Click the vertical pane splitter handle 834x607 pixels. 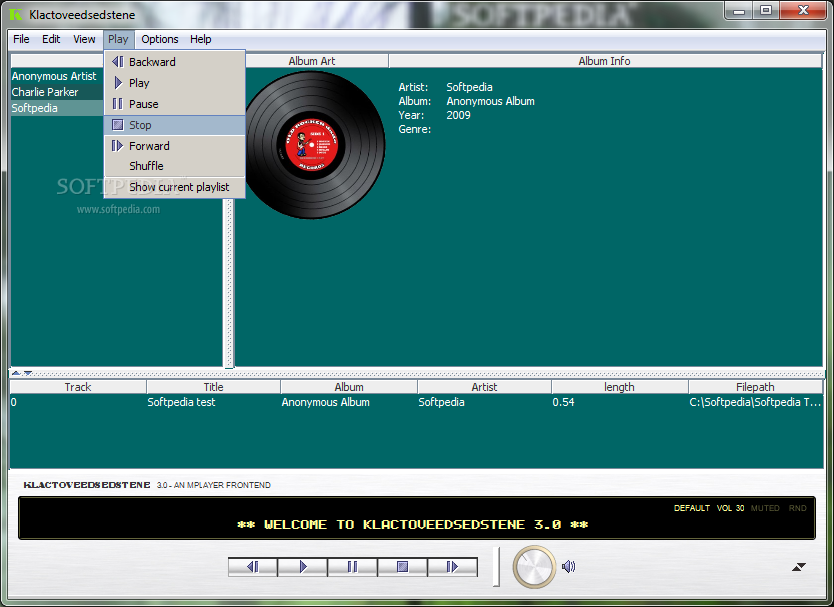229,282
